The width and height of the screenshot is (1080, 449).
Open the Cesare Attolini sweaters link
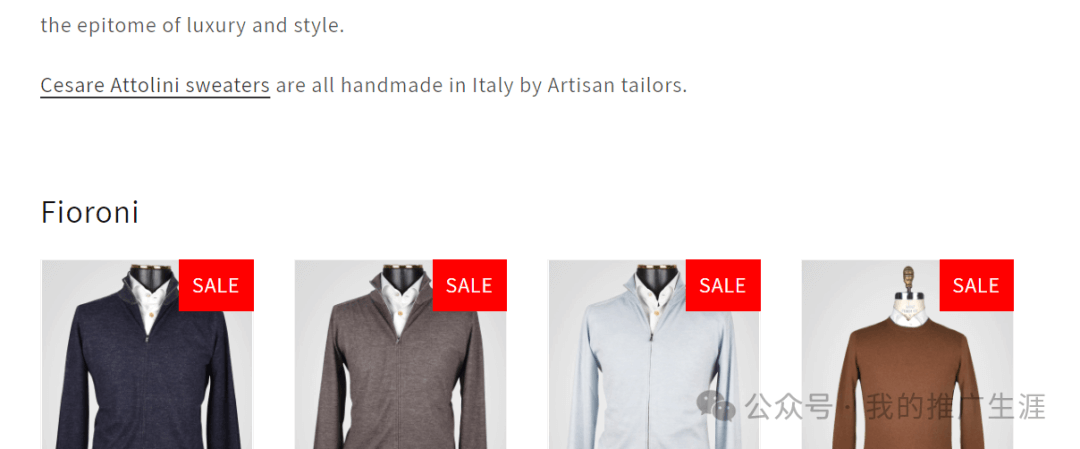coord(155,85)
